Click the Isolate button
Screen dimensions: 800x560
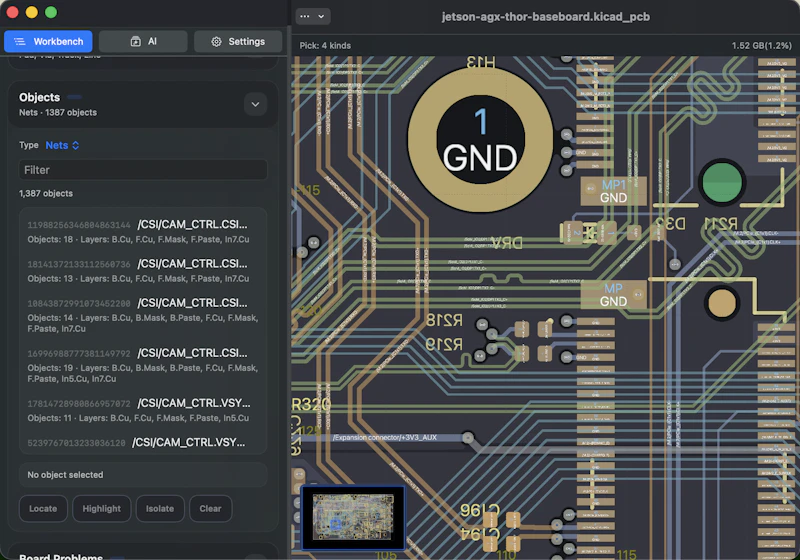coord(160,508)
